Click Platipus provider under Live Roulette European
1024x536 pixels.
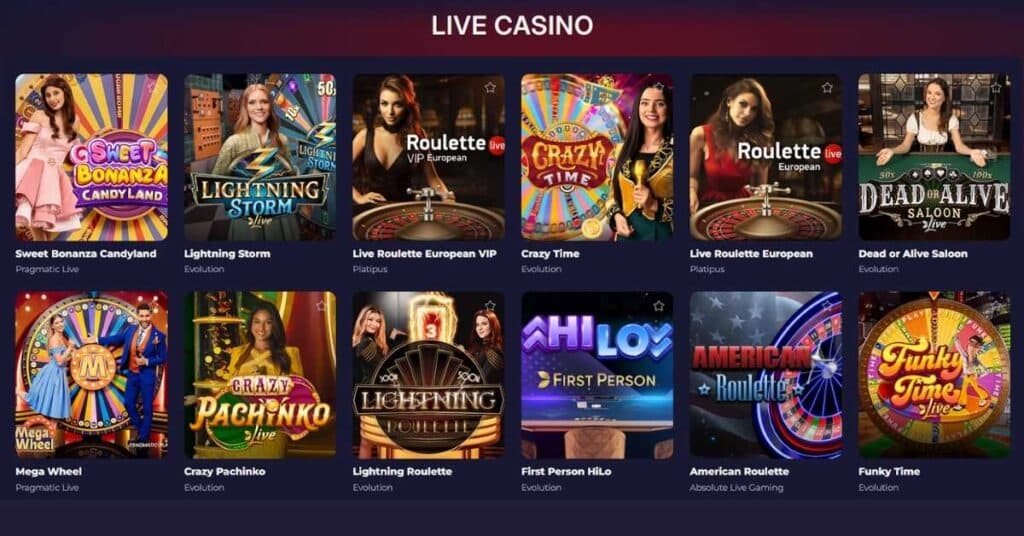coord(707,269)
